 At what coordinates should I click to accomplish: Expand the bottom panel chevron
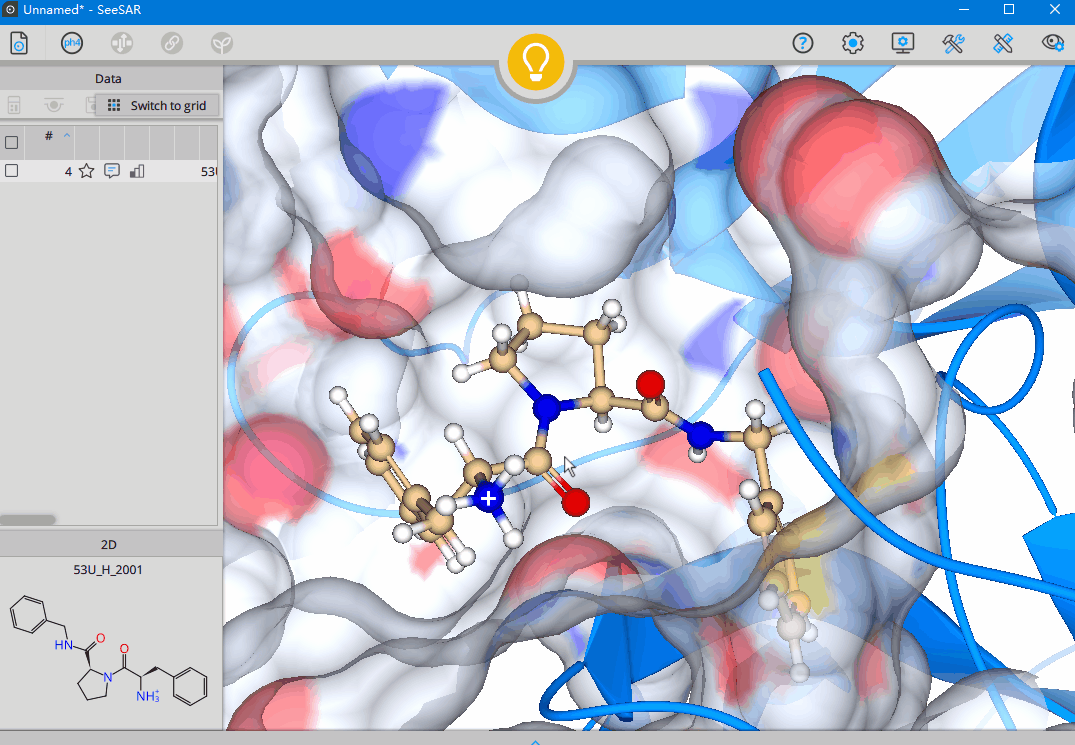[536, 741]
